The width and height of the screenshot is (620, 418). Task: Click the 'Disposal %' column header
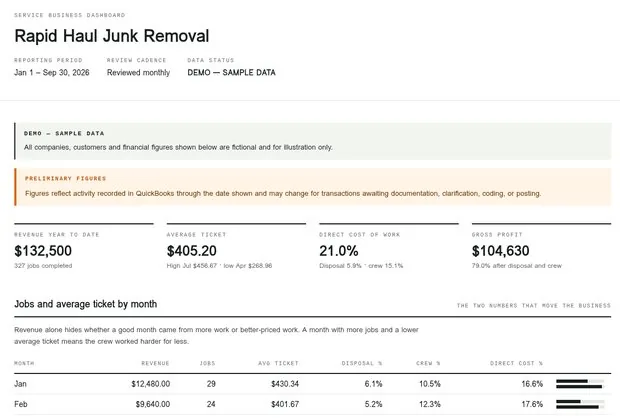coord(362,363)
